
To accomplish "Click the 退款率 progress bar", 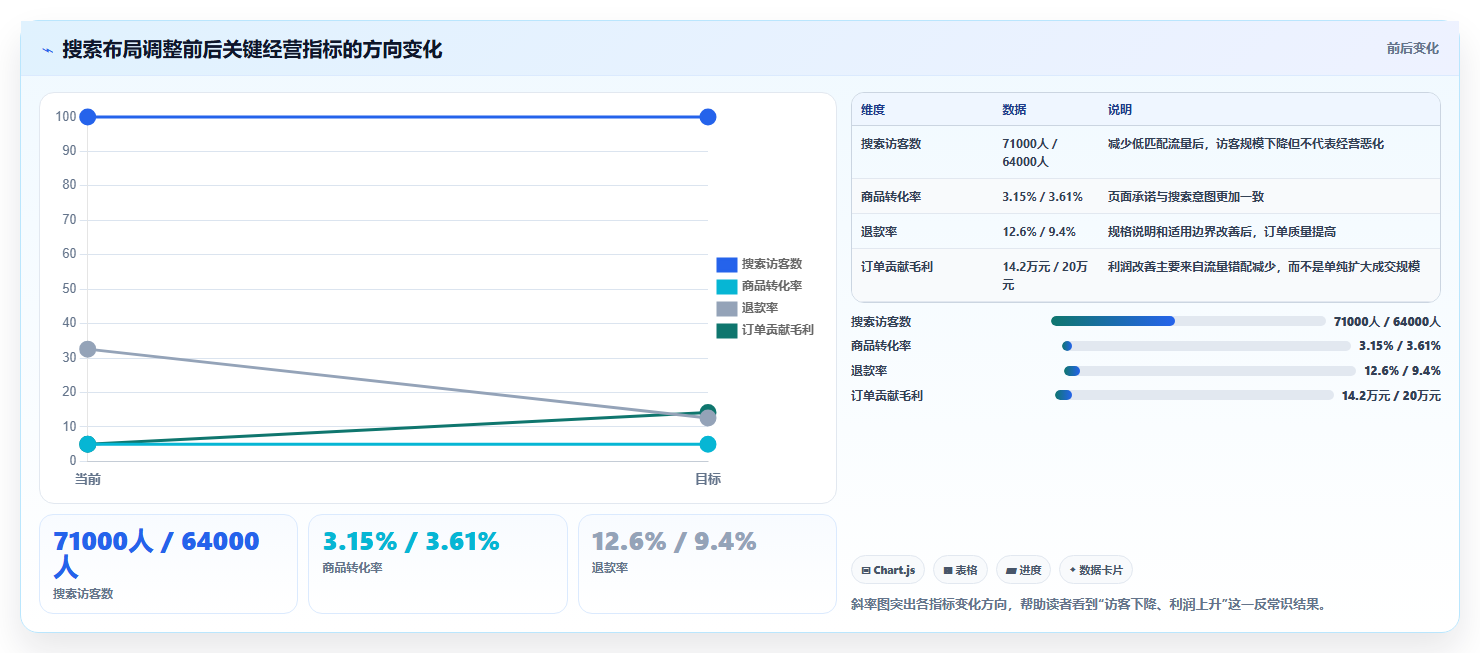I will tap(1210, 371).
